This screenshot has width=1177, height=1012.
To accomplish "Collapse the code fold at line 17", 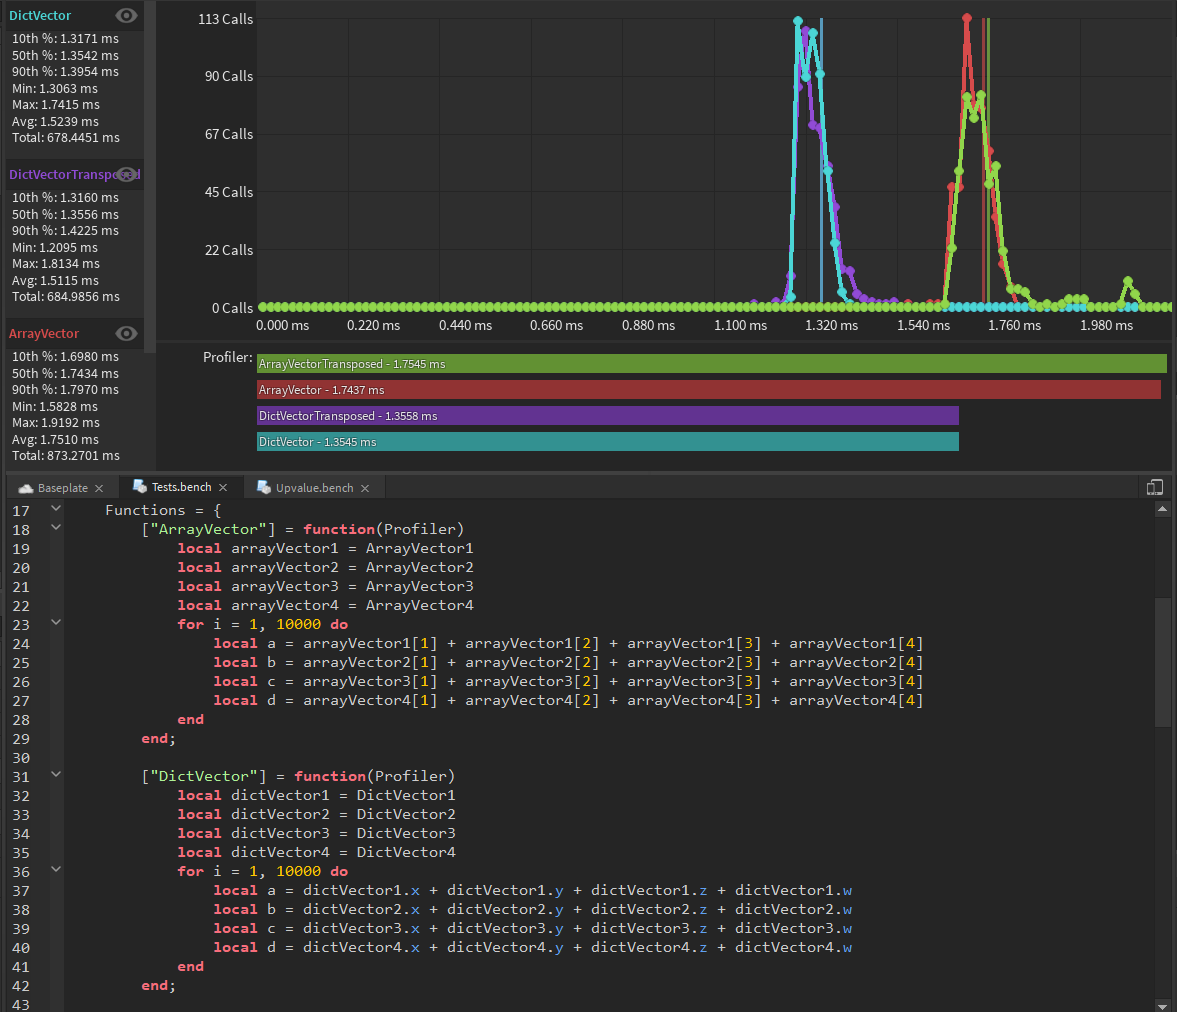I will point(56,510).
